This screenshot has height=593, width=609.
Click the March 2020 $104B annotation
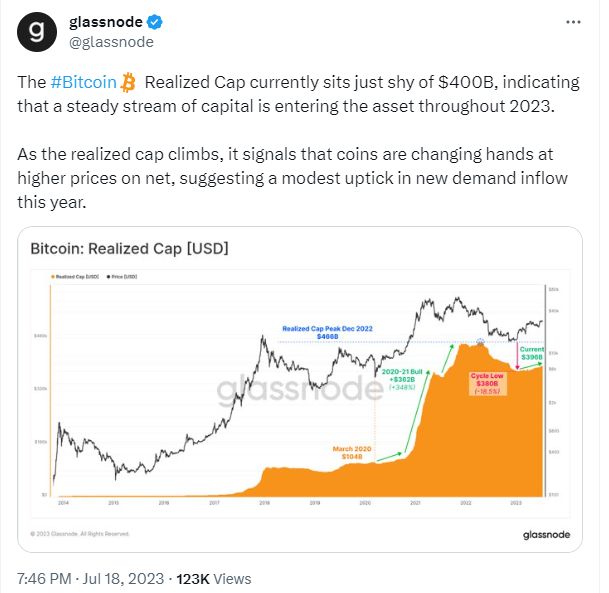(350, 454)
